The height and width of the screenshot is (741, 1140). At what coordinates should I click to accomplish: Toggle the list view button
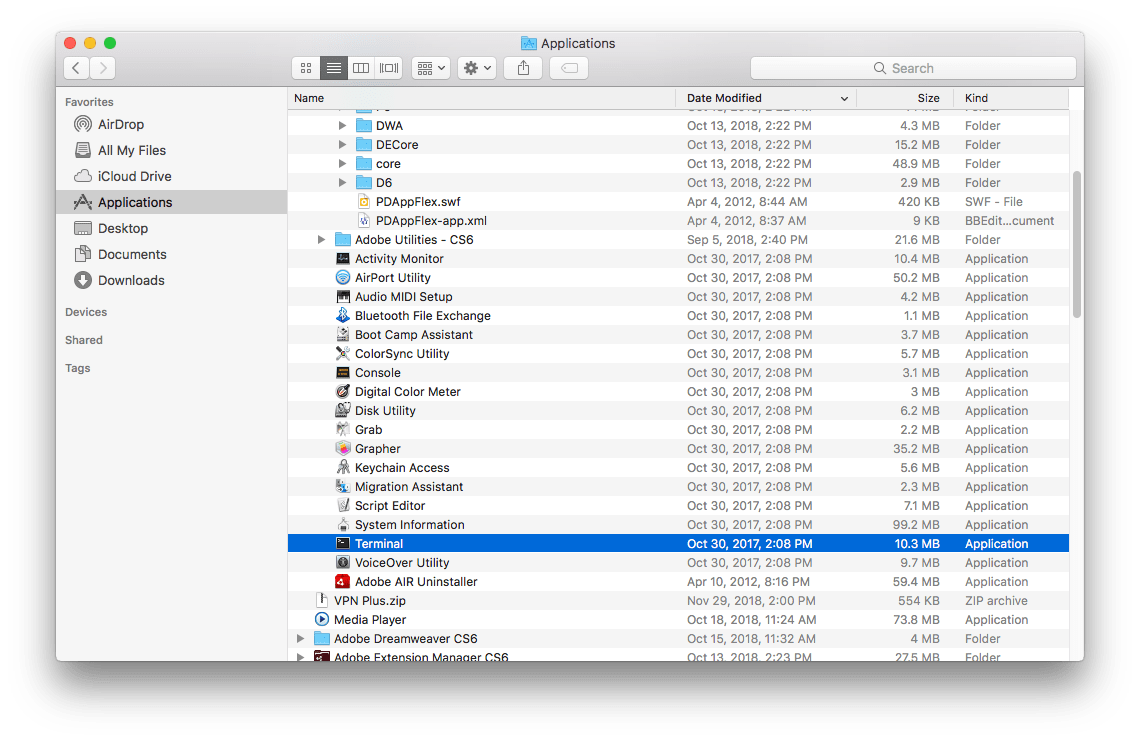(333, 67)
